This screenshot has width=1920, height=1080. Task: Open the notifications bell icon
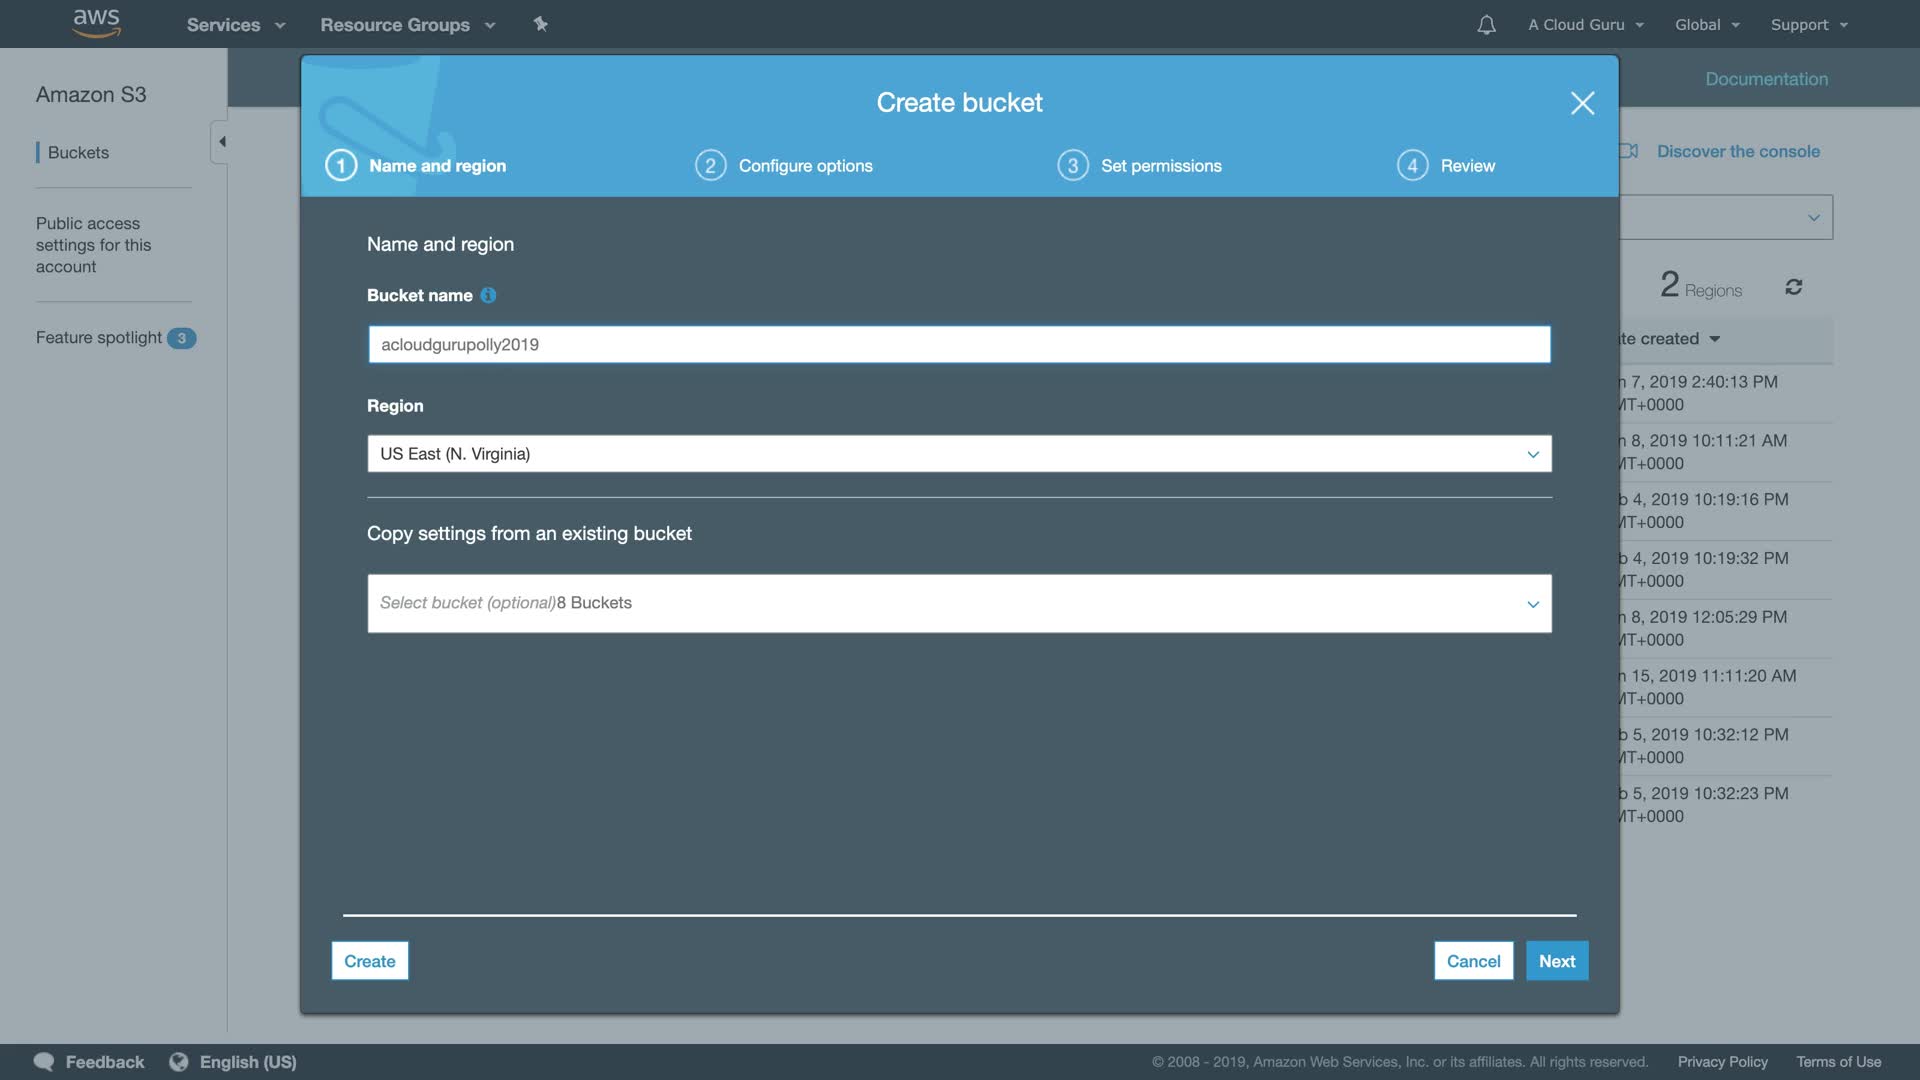coord(1486,25)
